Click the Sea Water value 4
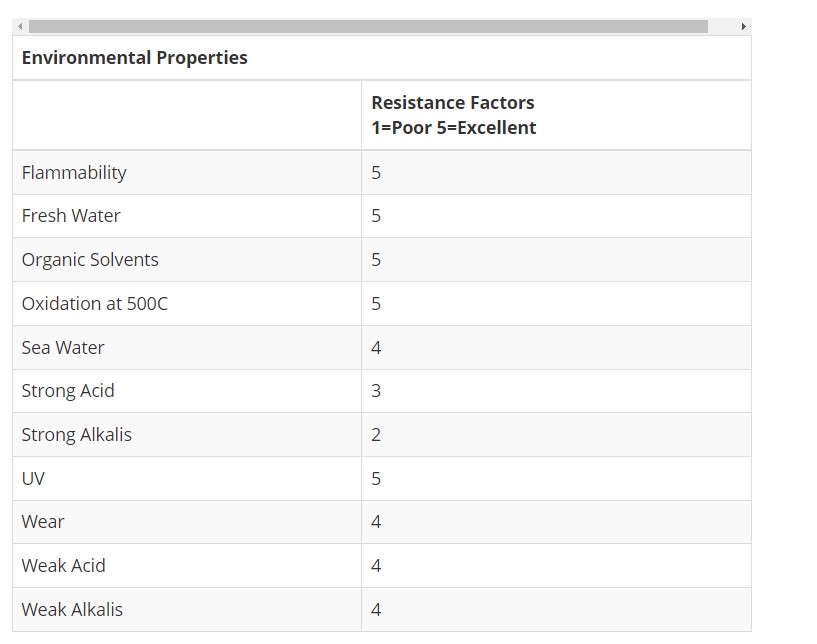The height and width of the screenshot is (644, 817). pos(376,348)
